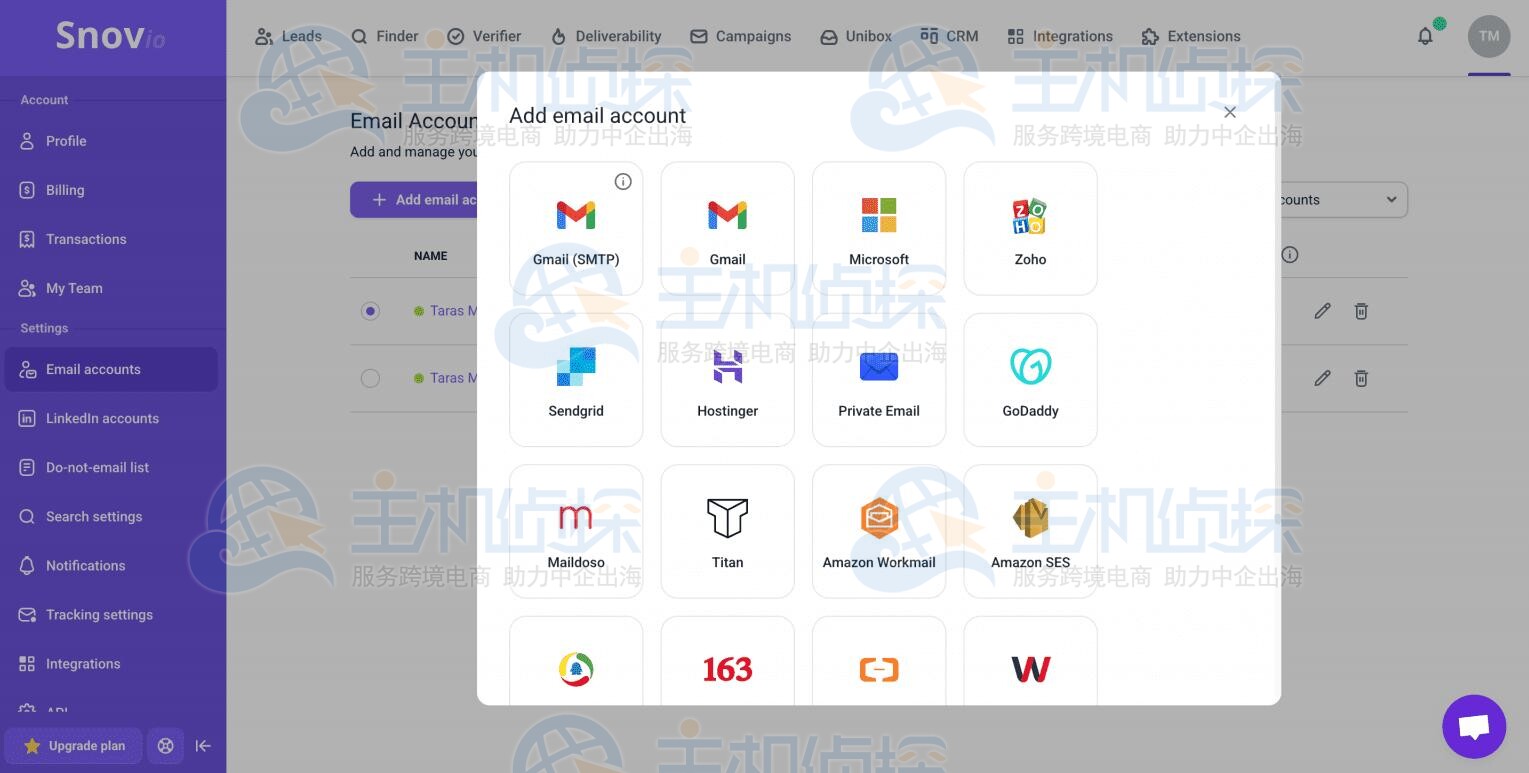Connect a Sendgrid email account

(576, 380)
